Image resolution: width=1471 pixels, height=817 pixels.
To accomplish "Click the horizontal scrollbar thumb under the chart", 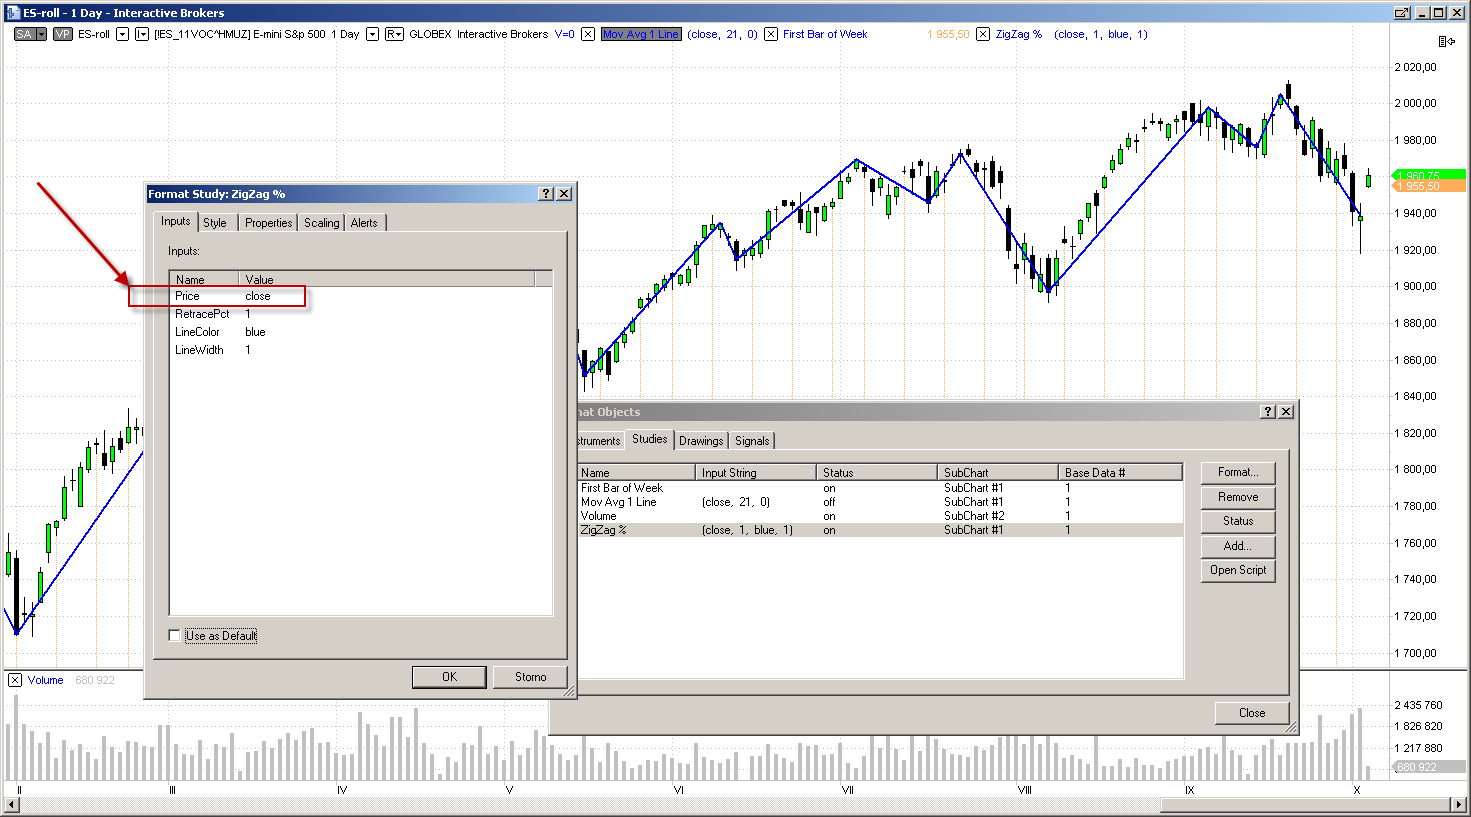I will (x=1306, y=805).
